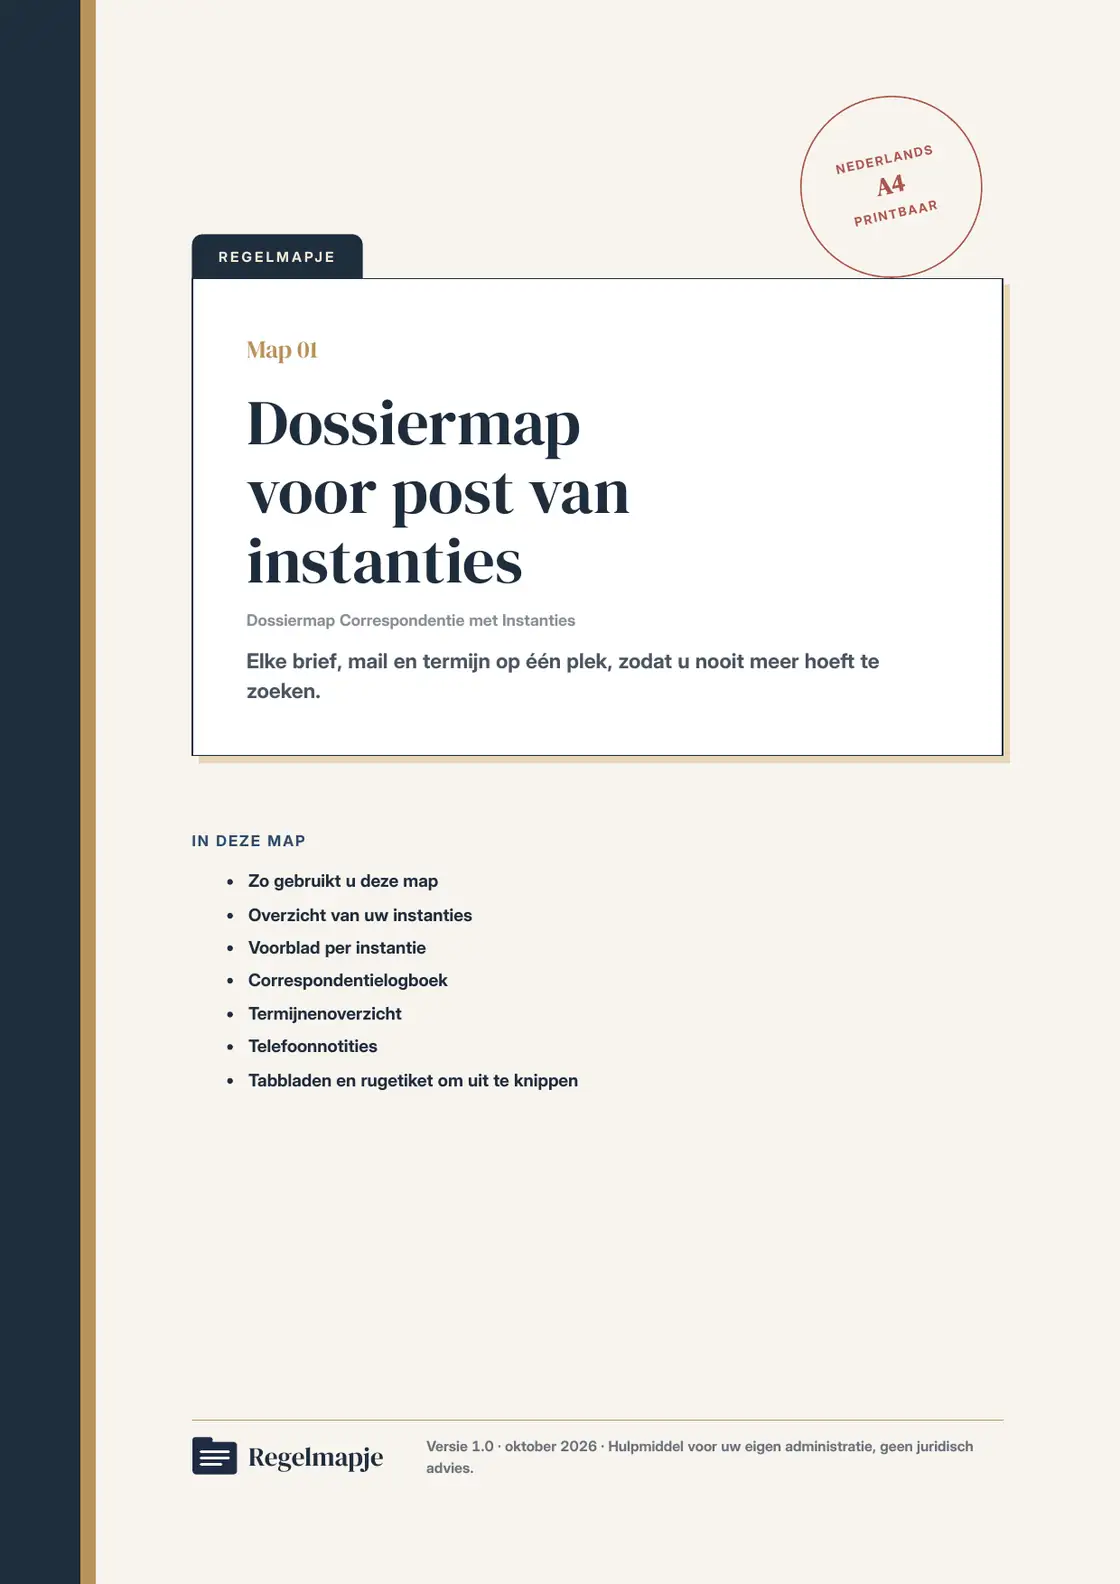Select 'Tabbladen en rugetiket om uit te knippen'

click(x=413, y=1081)
